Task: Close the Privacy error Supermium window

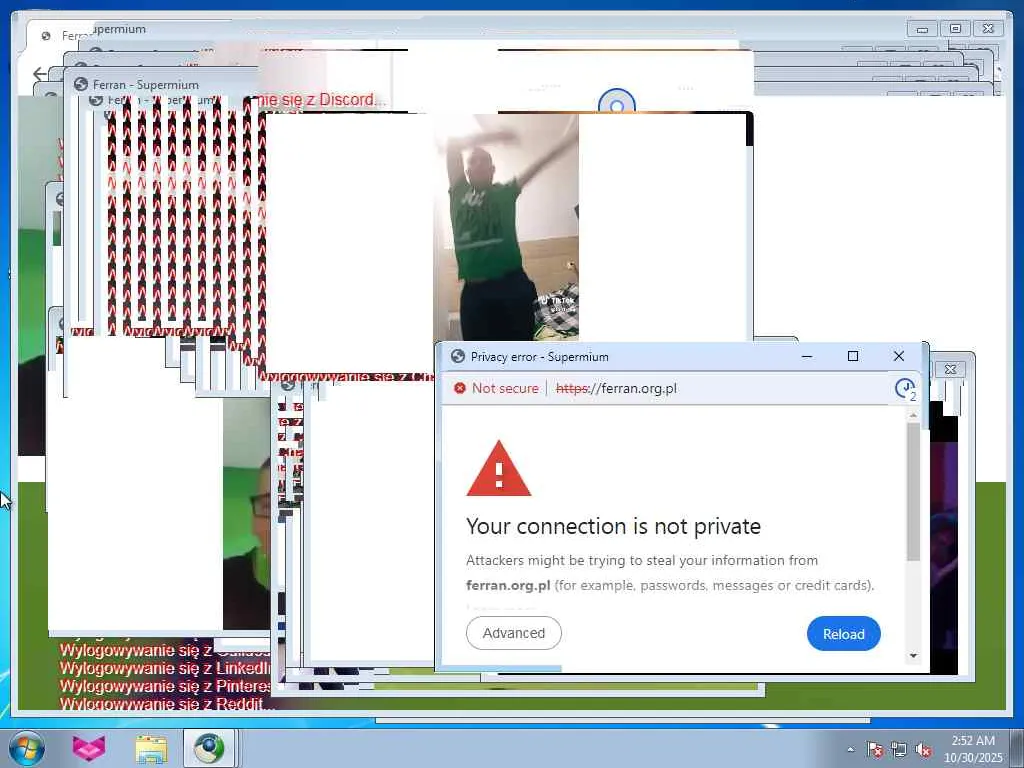Action: pos(899,356)
